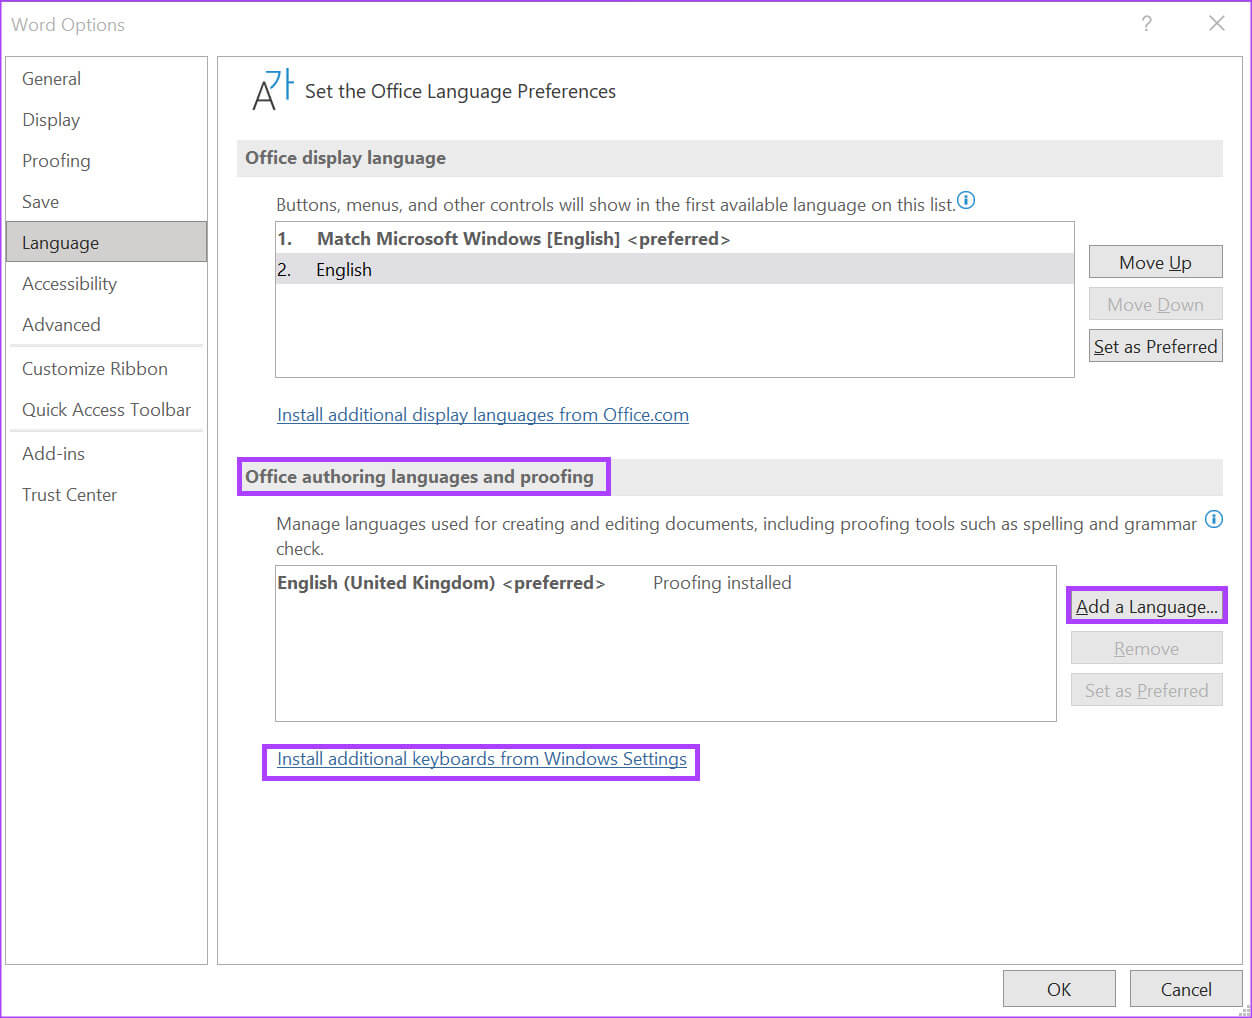Screen dimensions: 1252x1018
Task: Open the Add-ins category
Action: coord(106,454)
